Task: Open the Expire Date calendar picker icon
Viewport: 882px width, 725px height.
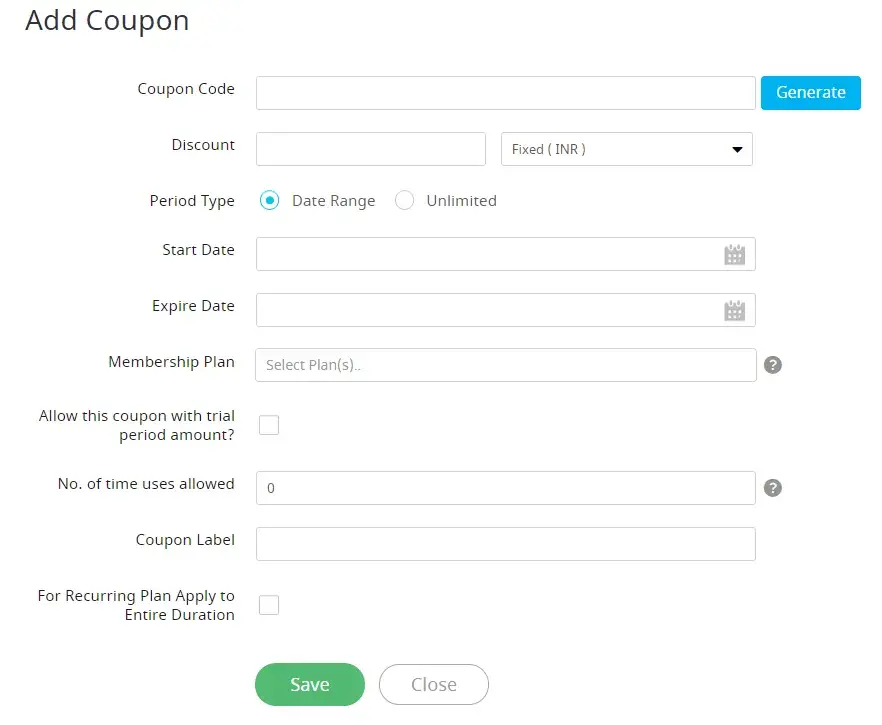Action: point(735,311)
